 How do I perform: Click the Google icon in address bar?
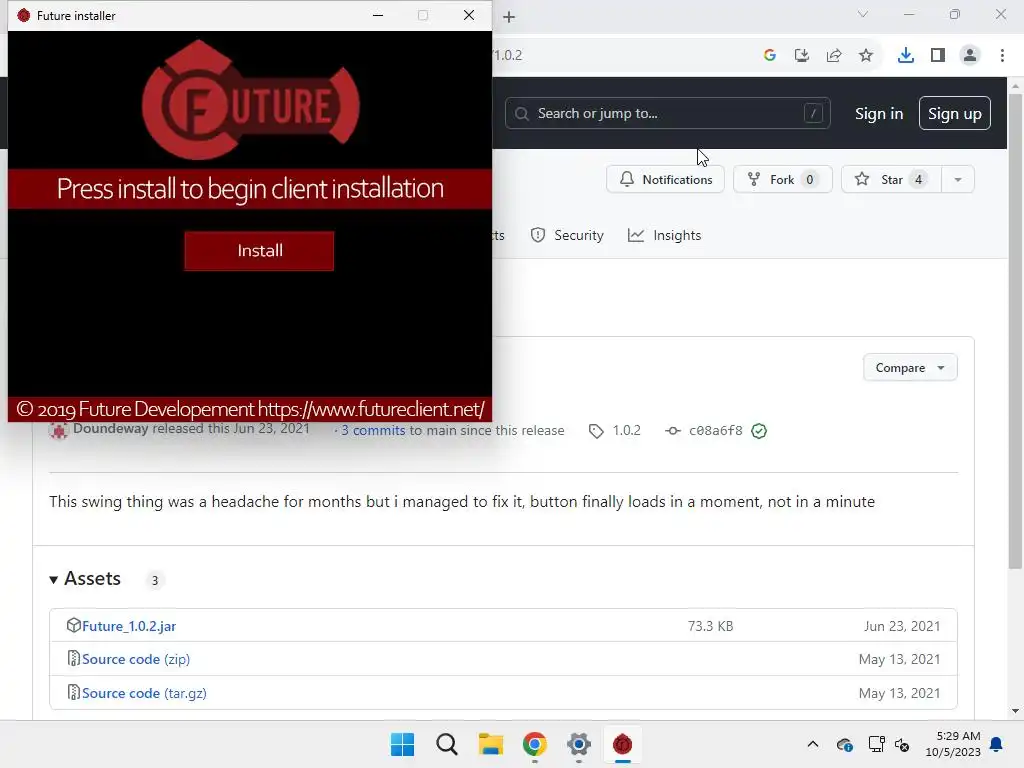click(x=770, y=56)
